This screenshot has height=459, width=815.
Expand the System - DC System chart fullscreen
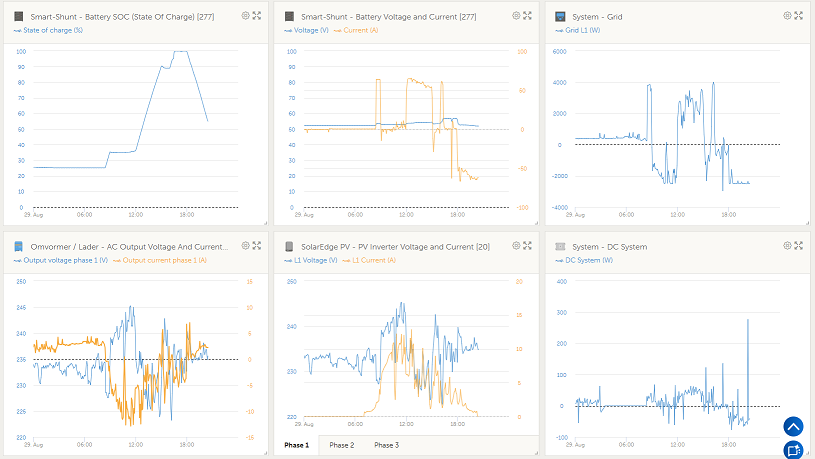click(799, 245)
